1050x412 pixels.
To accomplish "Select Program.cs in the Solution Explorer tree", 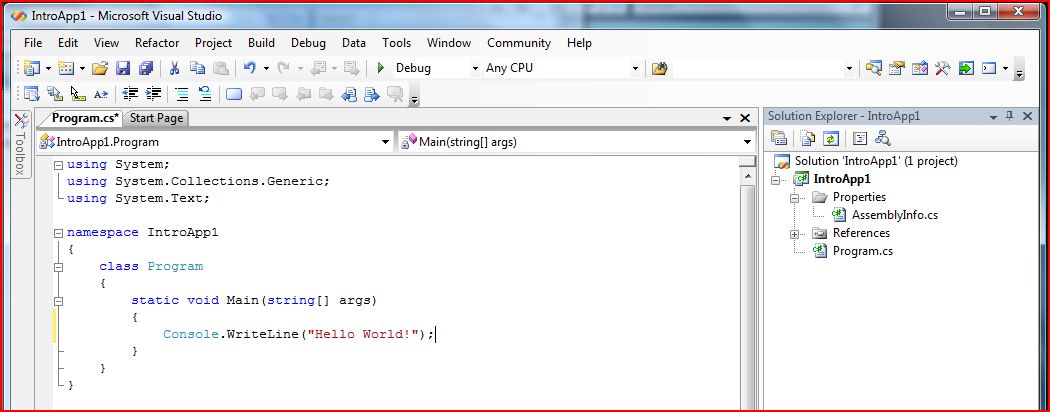I will tap(862, 251).
